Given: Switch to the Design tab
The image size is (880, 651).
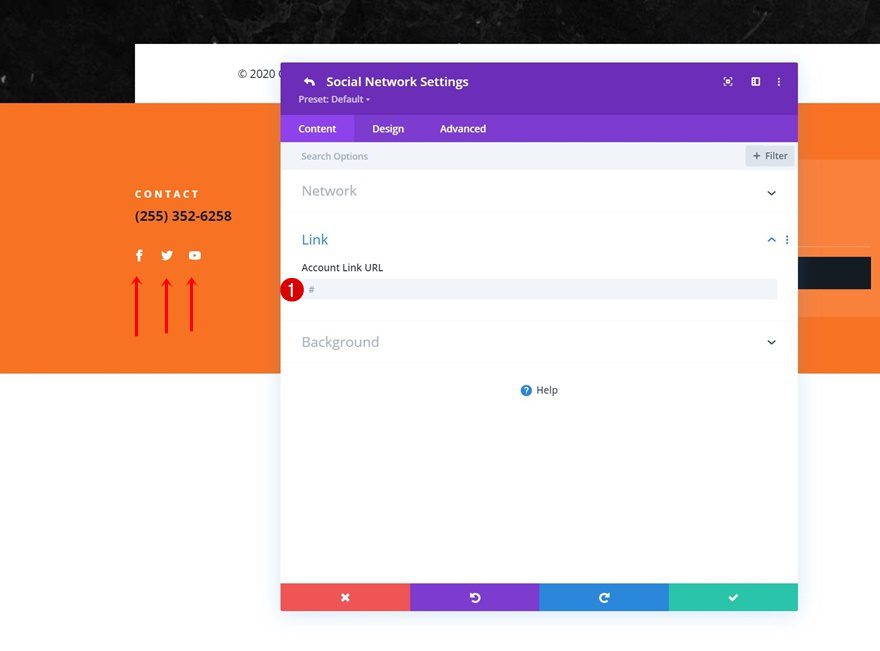Looking at the screenshot, I should [x=388, y=129].
